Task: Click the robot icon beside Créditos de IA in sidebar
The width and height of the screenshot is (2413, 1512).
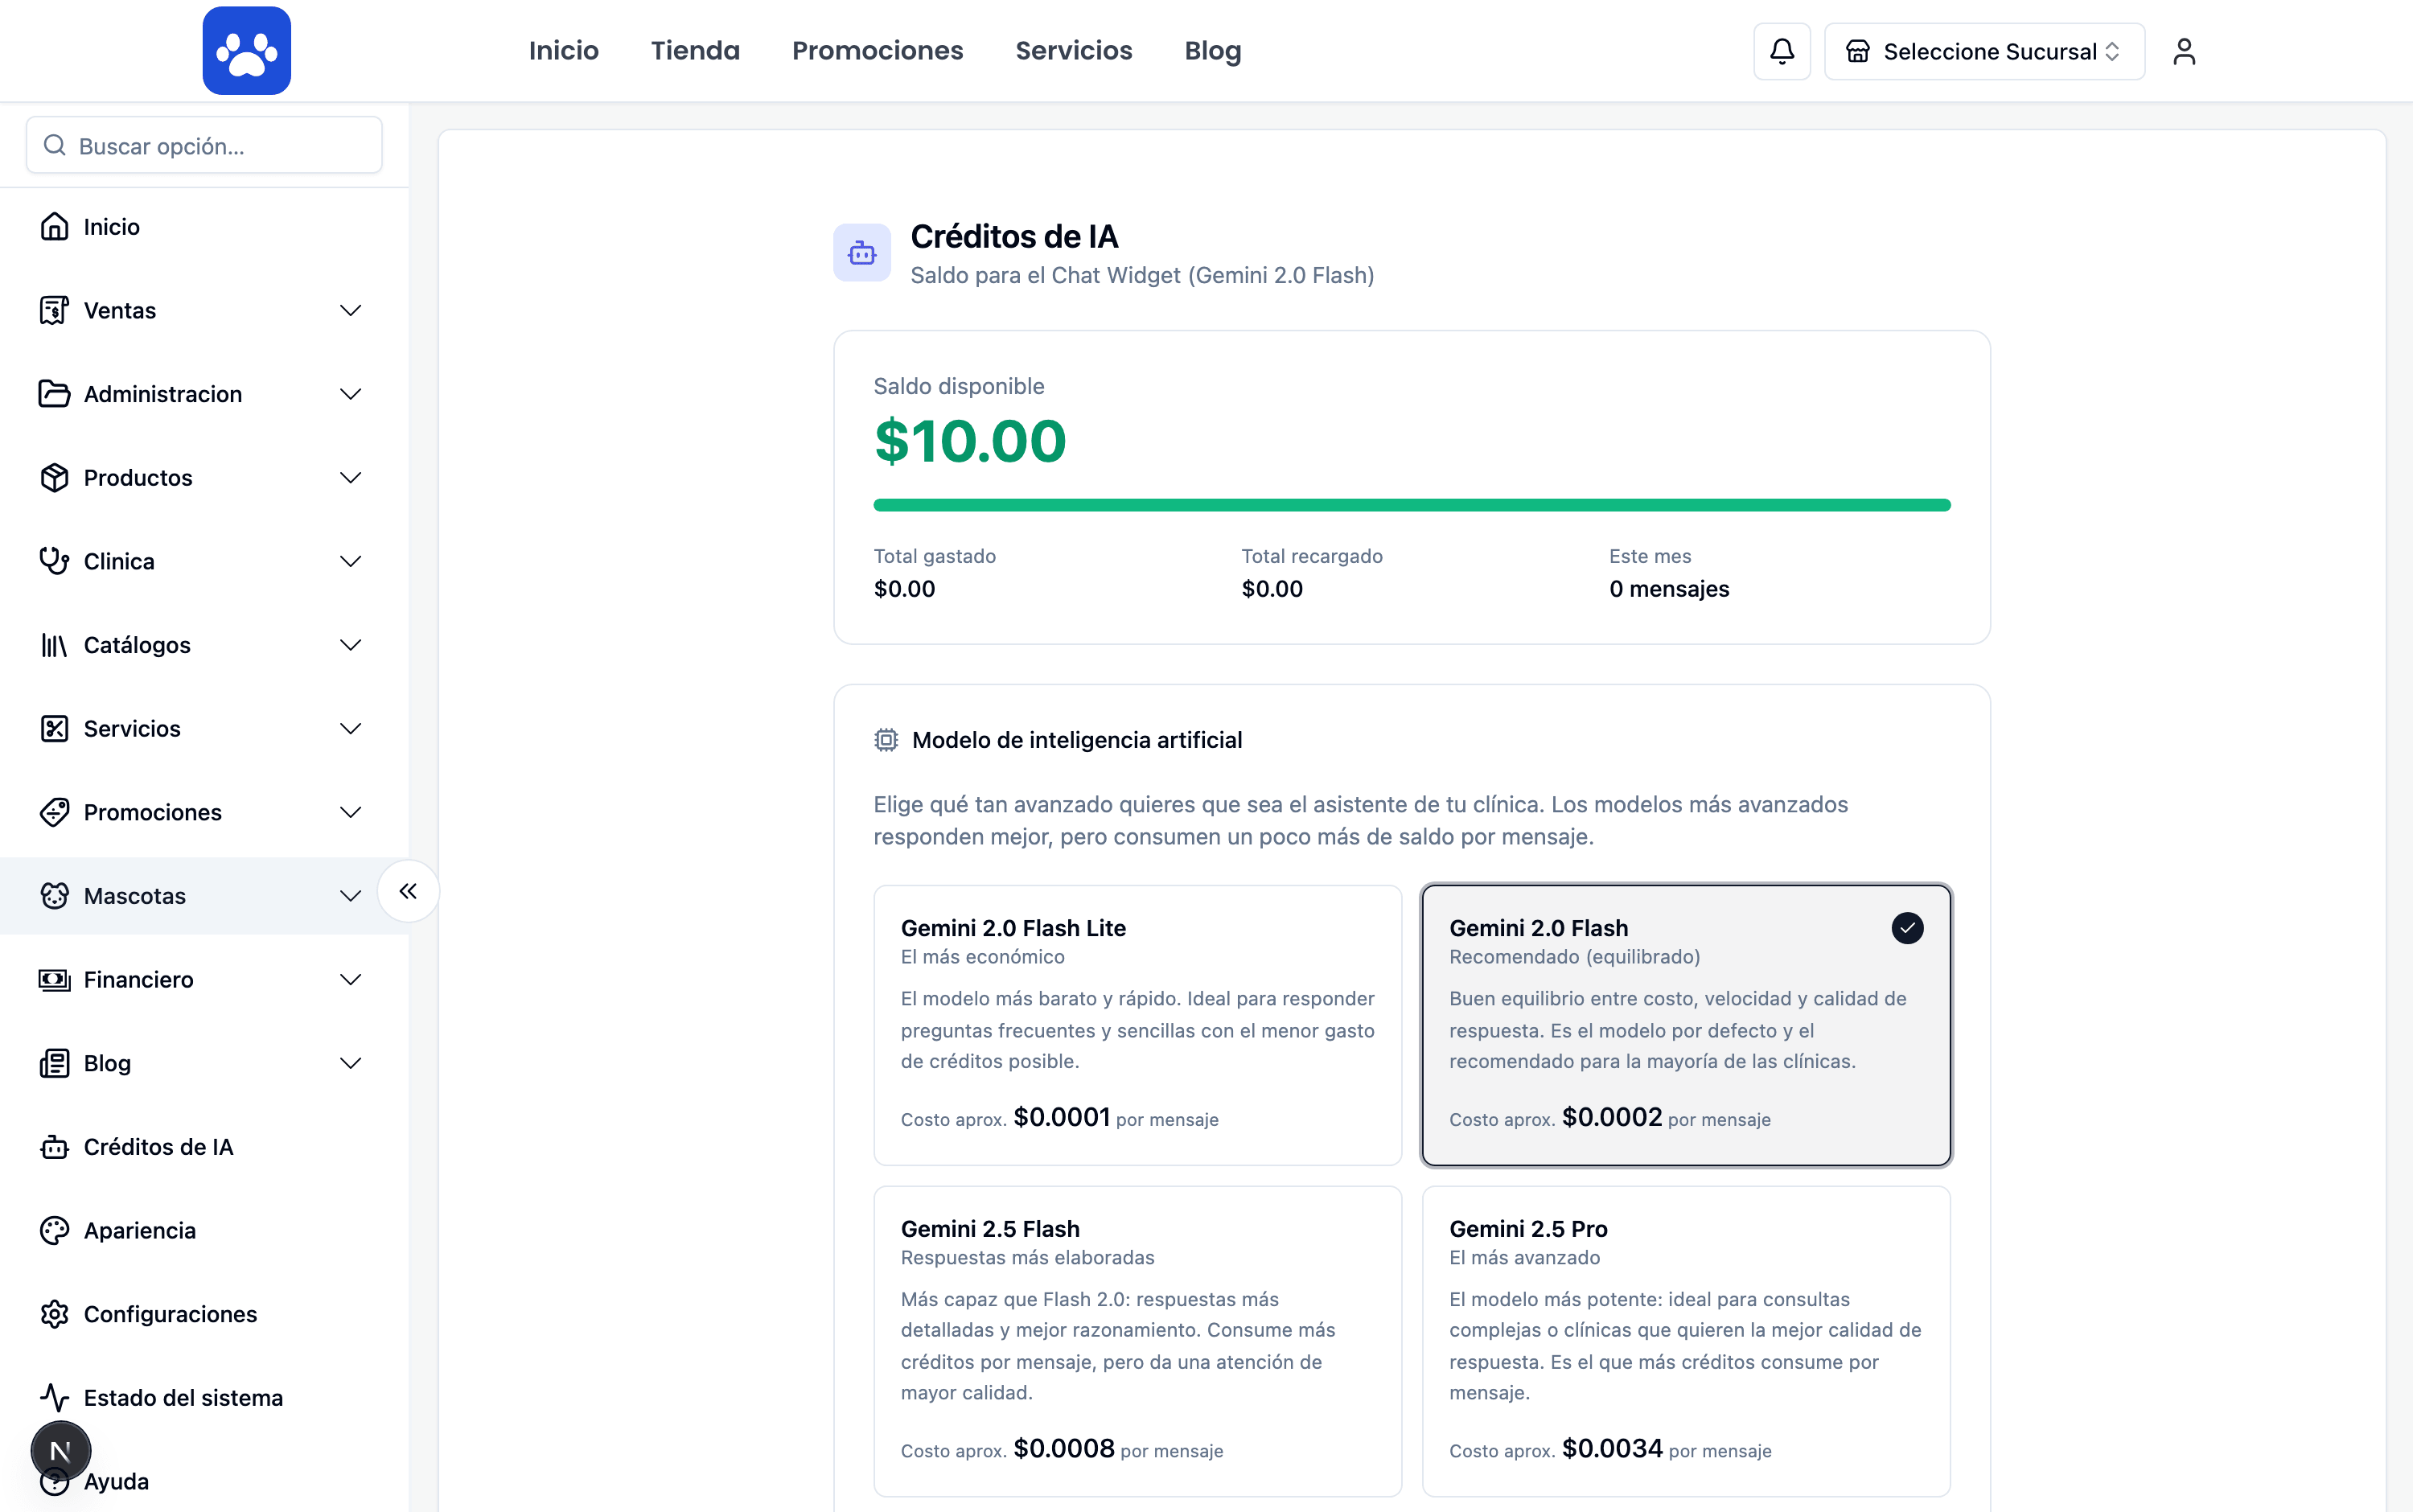Action: 54,1147
